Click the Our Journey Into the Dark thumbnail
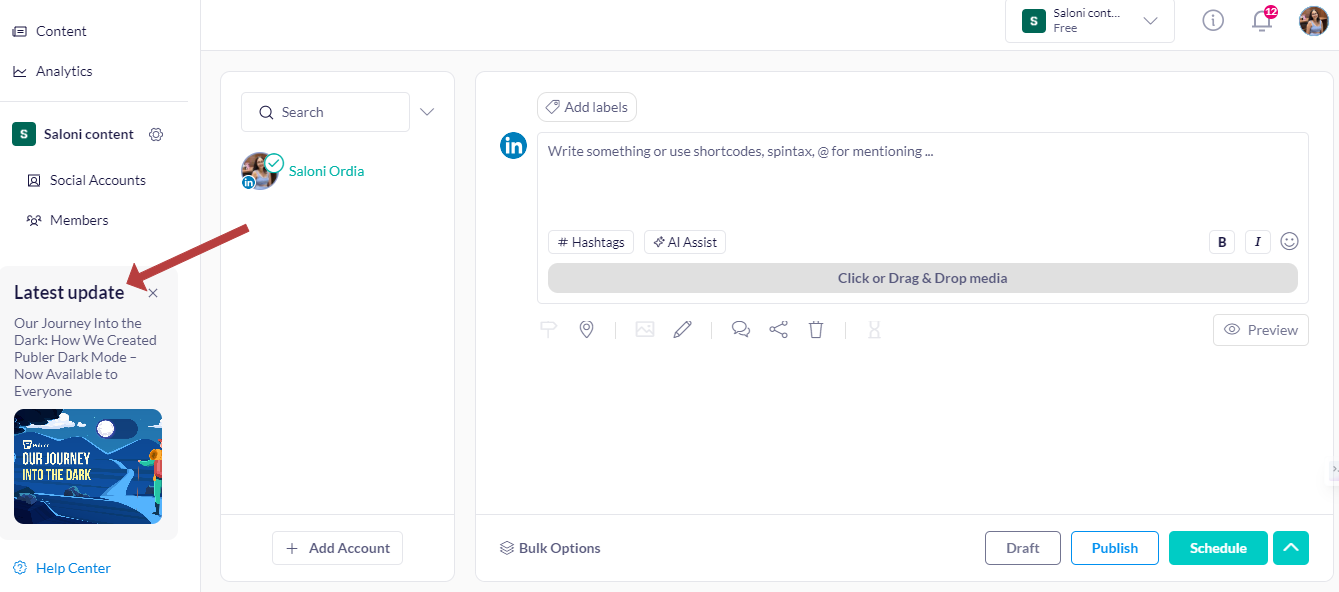Viewport: 1339px width, 592px height. click(x=88, y=466)
